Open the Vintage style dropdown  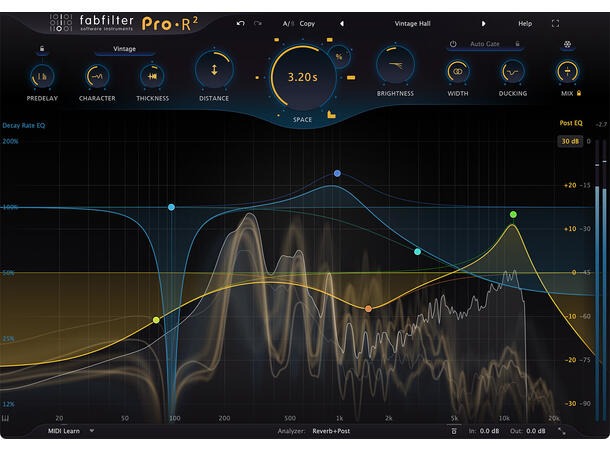click(124, 49)
